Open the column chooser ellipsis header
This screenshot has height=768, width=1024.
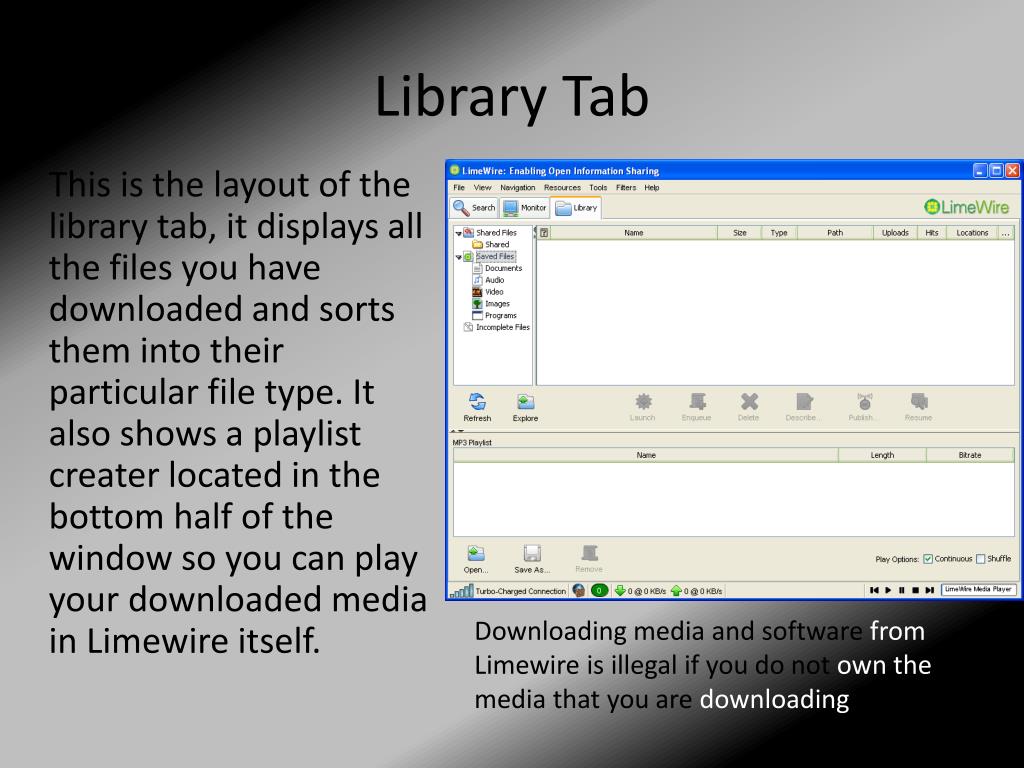[x=1006, y=232]
